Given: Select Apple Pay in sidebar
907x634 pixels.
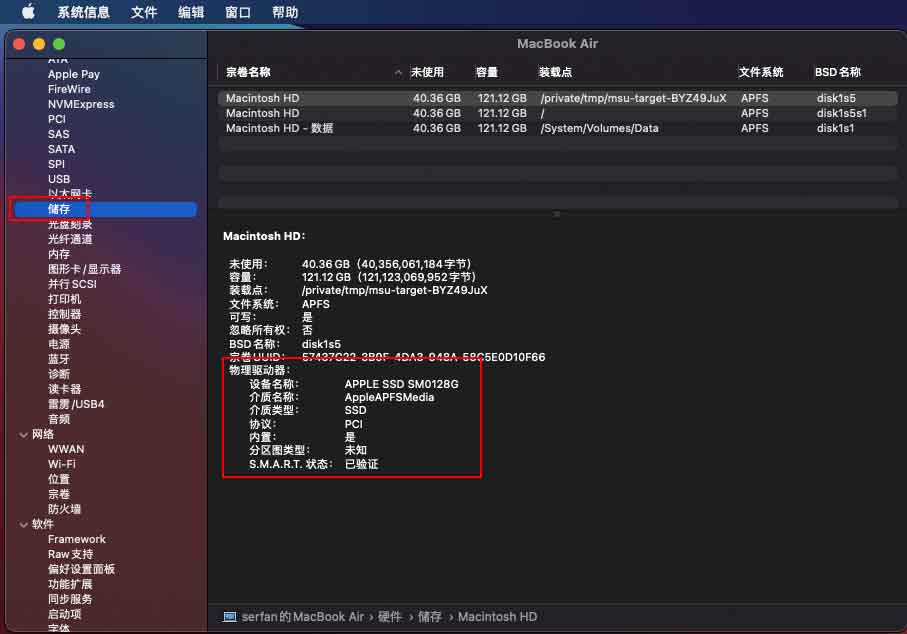Looking at the screenshot, I should [74, 74].
